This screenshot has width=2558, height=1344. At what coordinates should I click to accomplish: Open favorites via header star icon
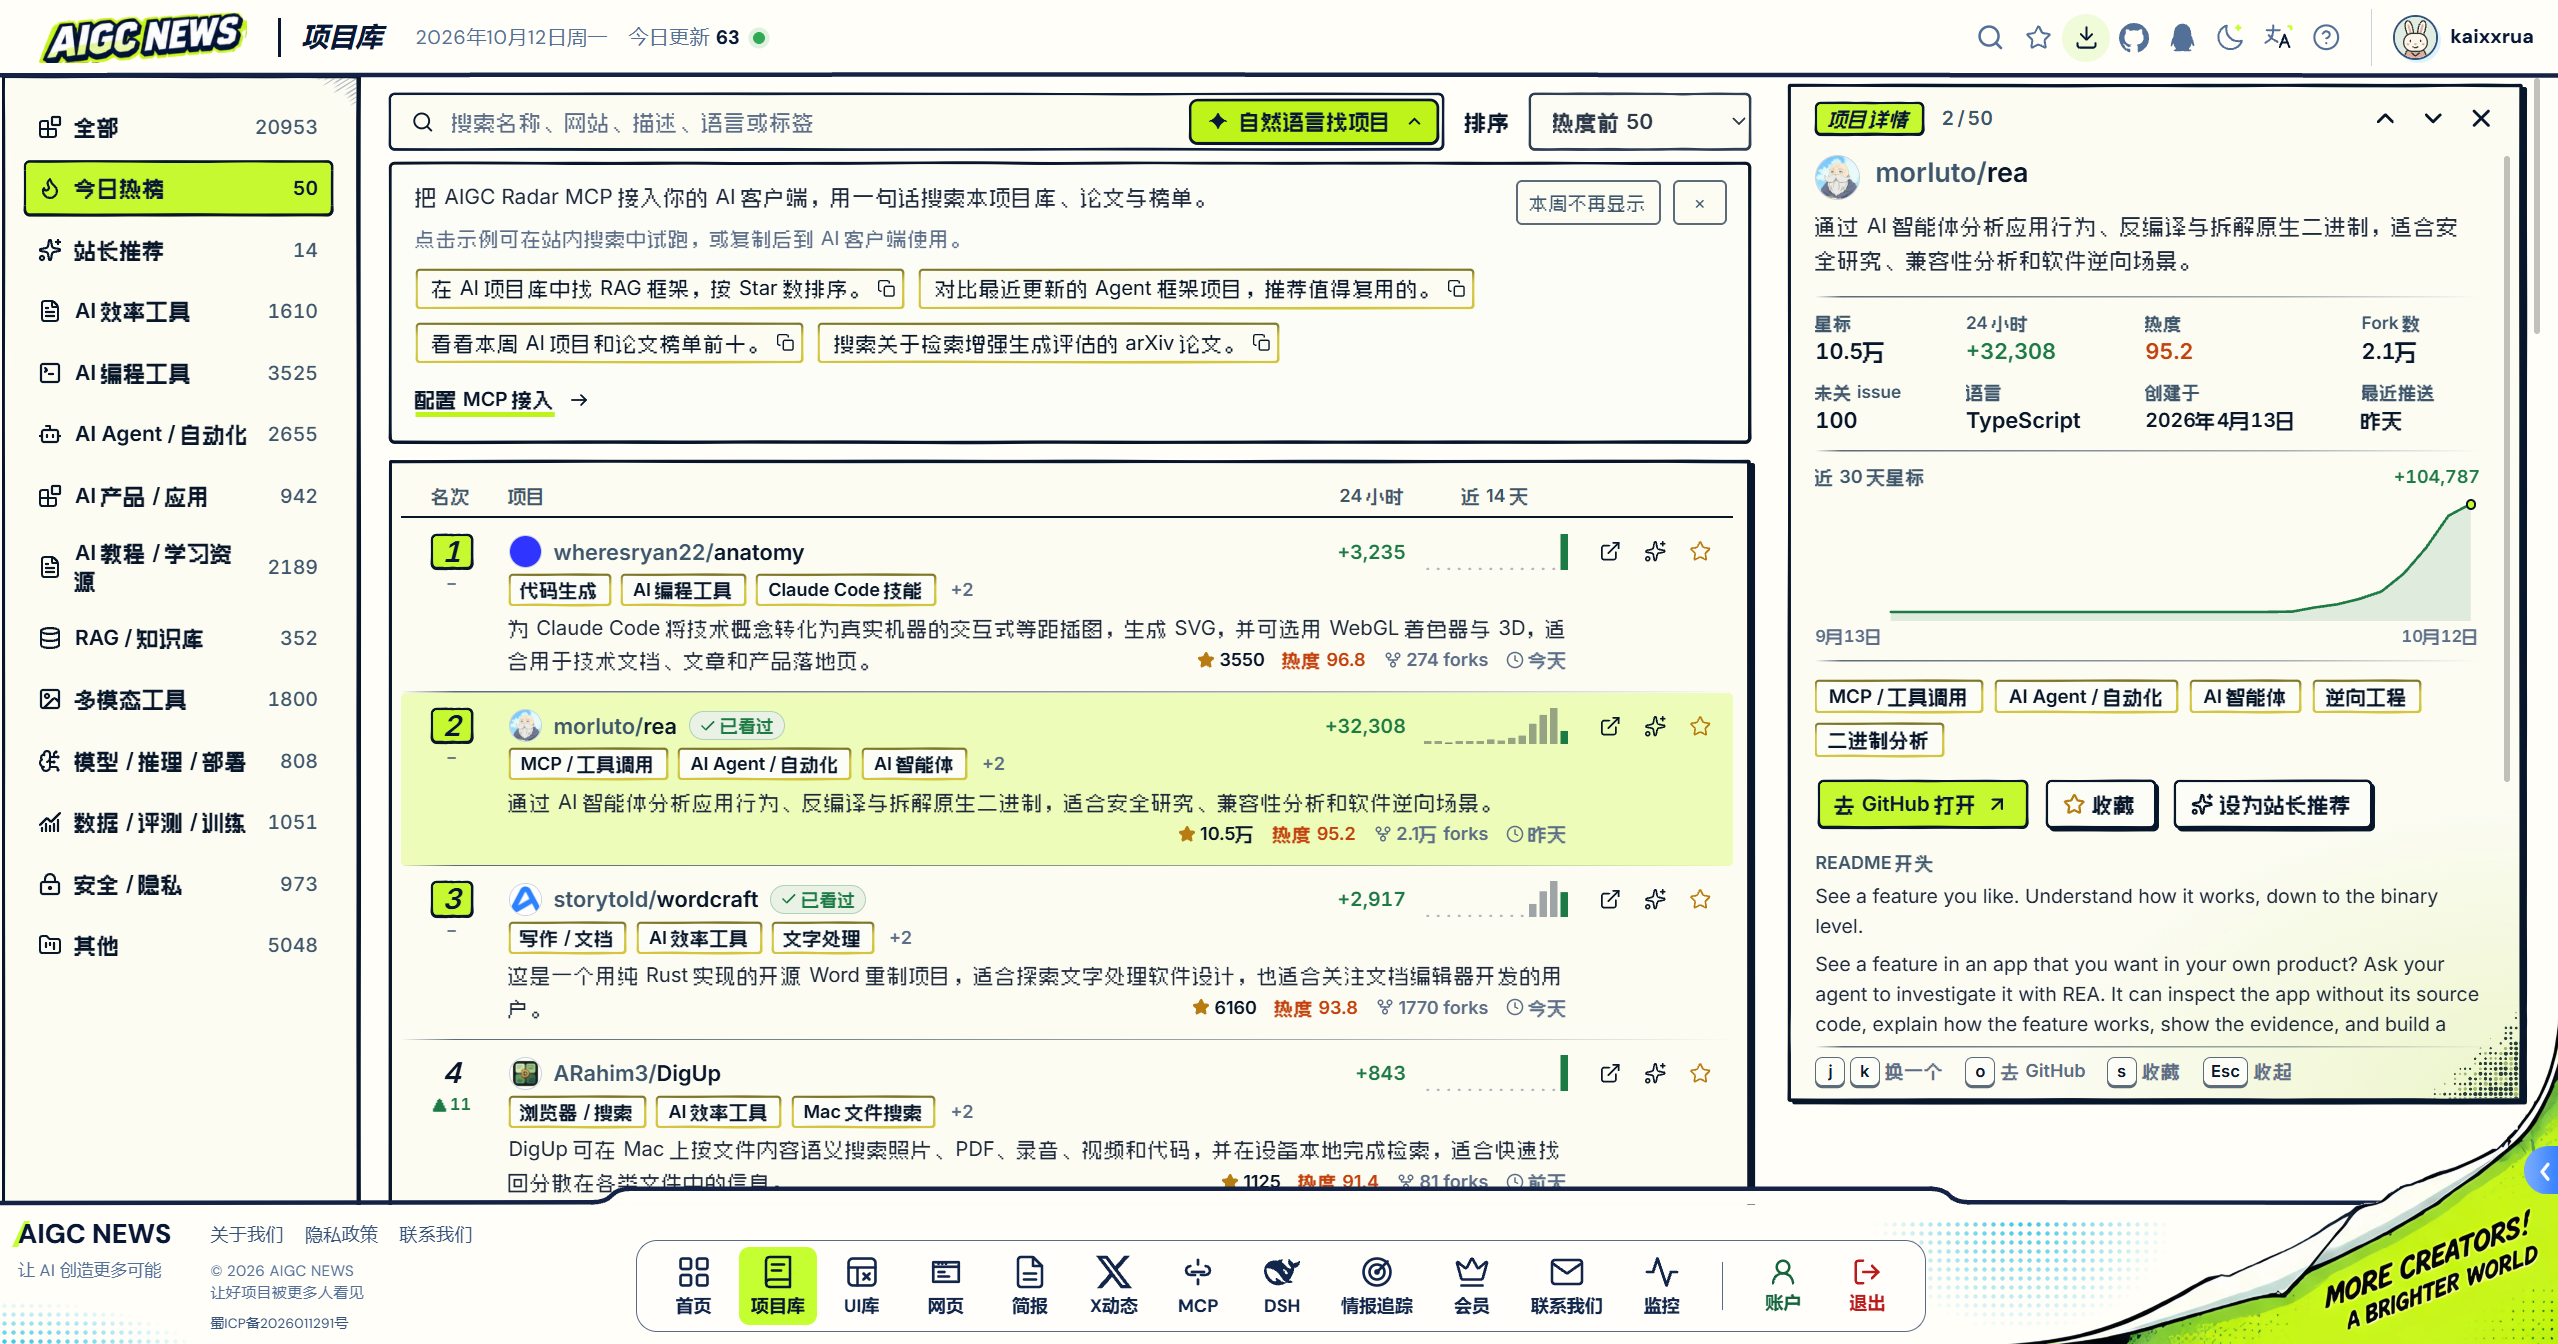pos(2038,38)
